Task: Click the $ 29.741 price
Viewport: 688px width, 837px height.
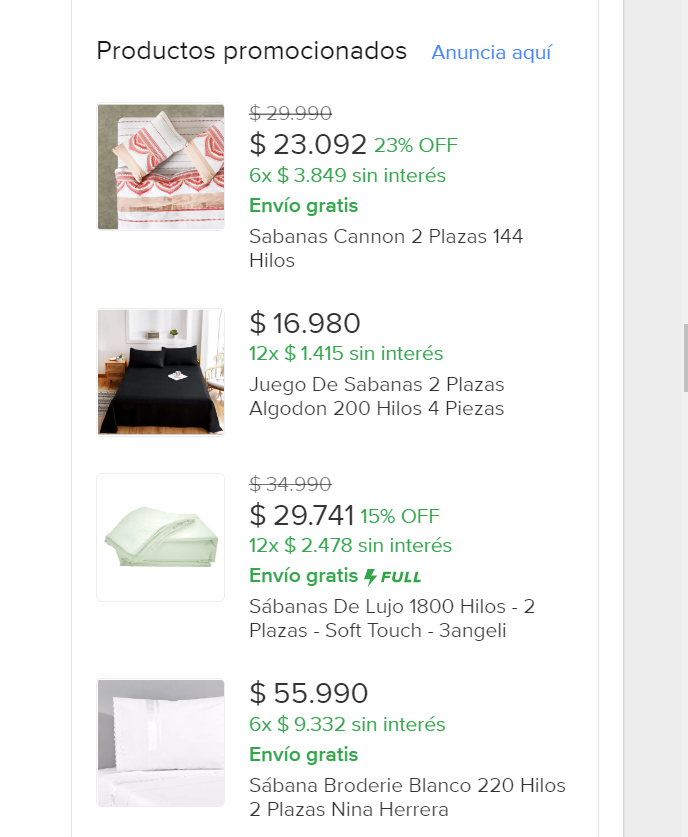Action: point(302,515)
